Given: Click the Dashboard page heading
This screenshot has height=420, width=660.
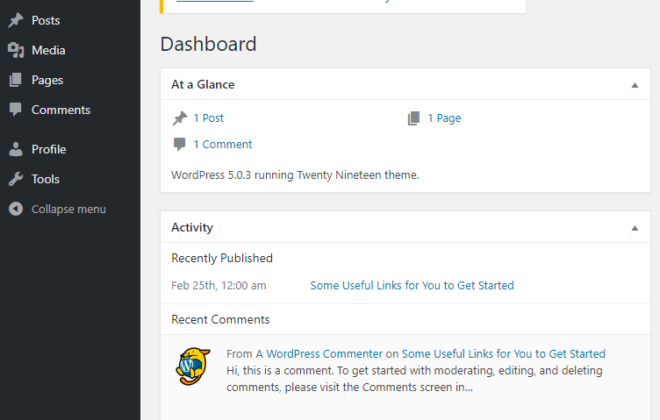Looking at the screenshot, I should click(x=208, y=44).
